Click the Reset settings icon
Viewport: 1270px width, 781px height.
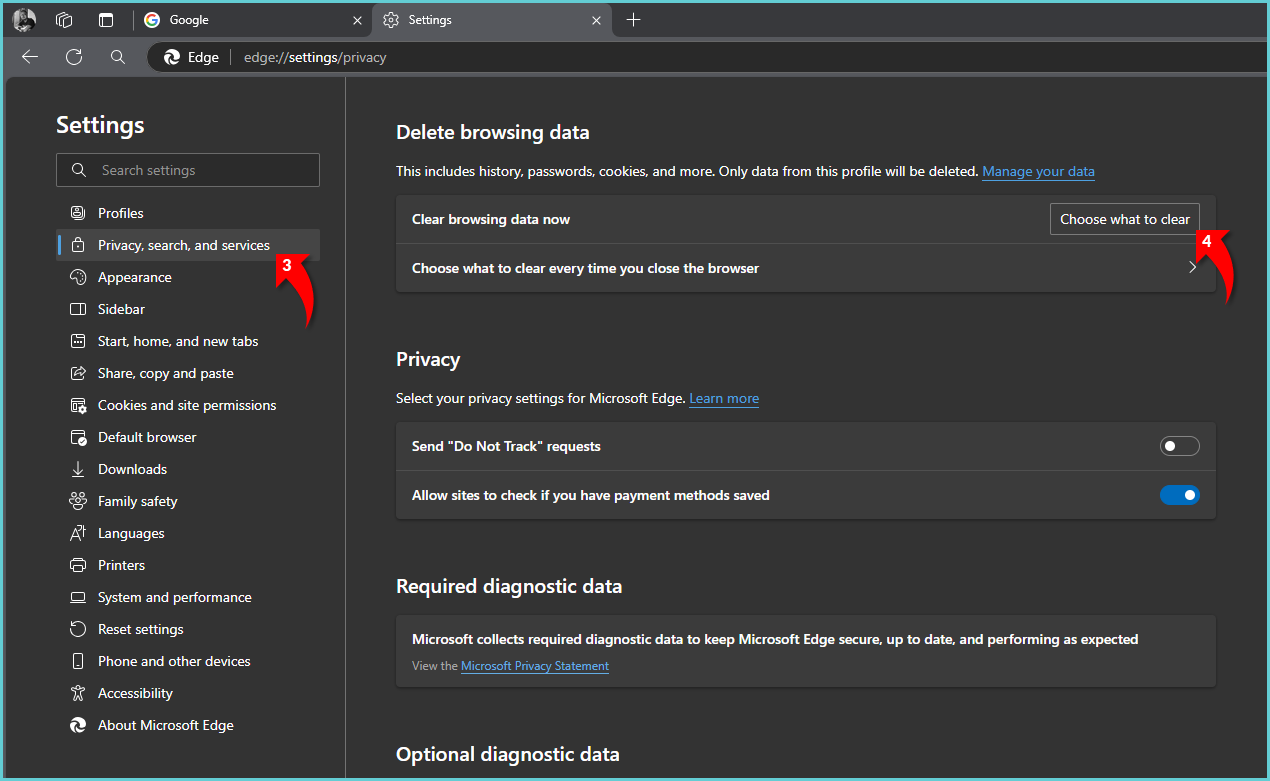(78, 629)
